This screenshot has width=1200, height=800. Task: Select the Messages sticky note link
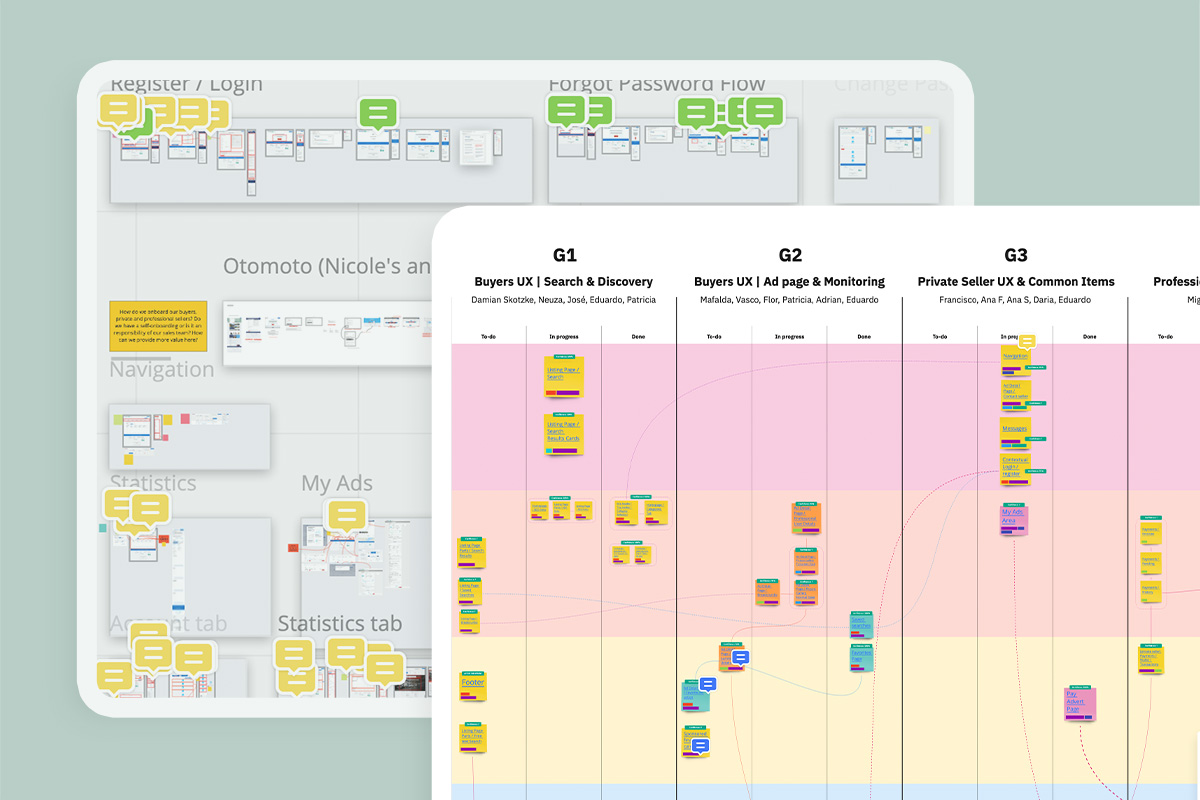tap(1015, 429)
